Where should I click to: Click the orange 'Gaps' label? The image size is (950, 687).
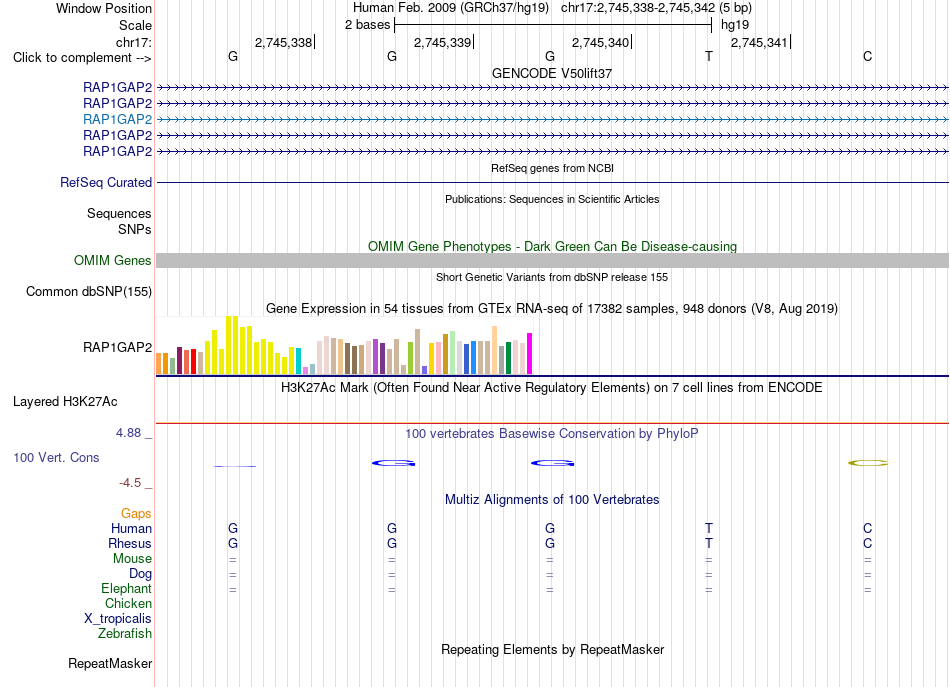click(136, 514)
